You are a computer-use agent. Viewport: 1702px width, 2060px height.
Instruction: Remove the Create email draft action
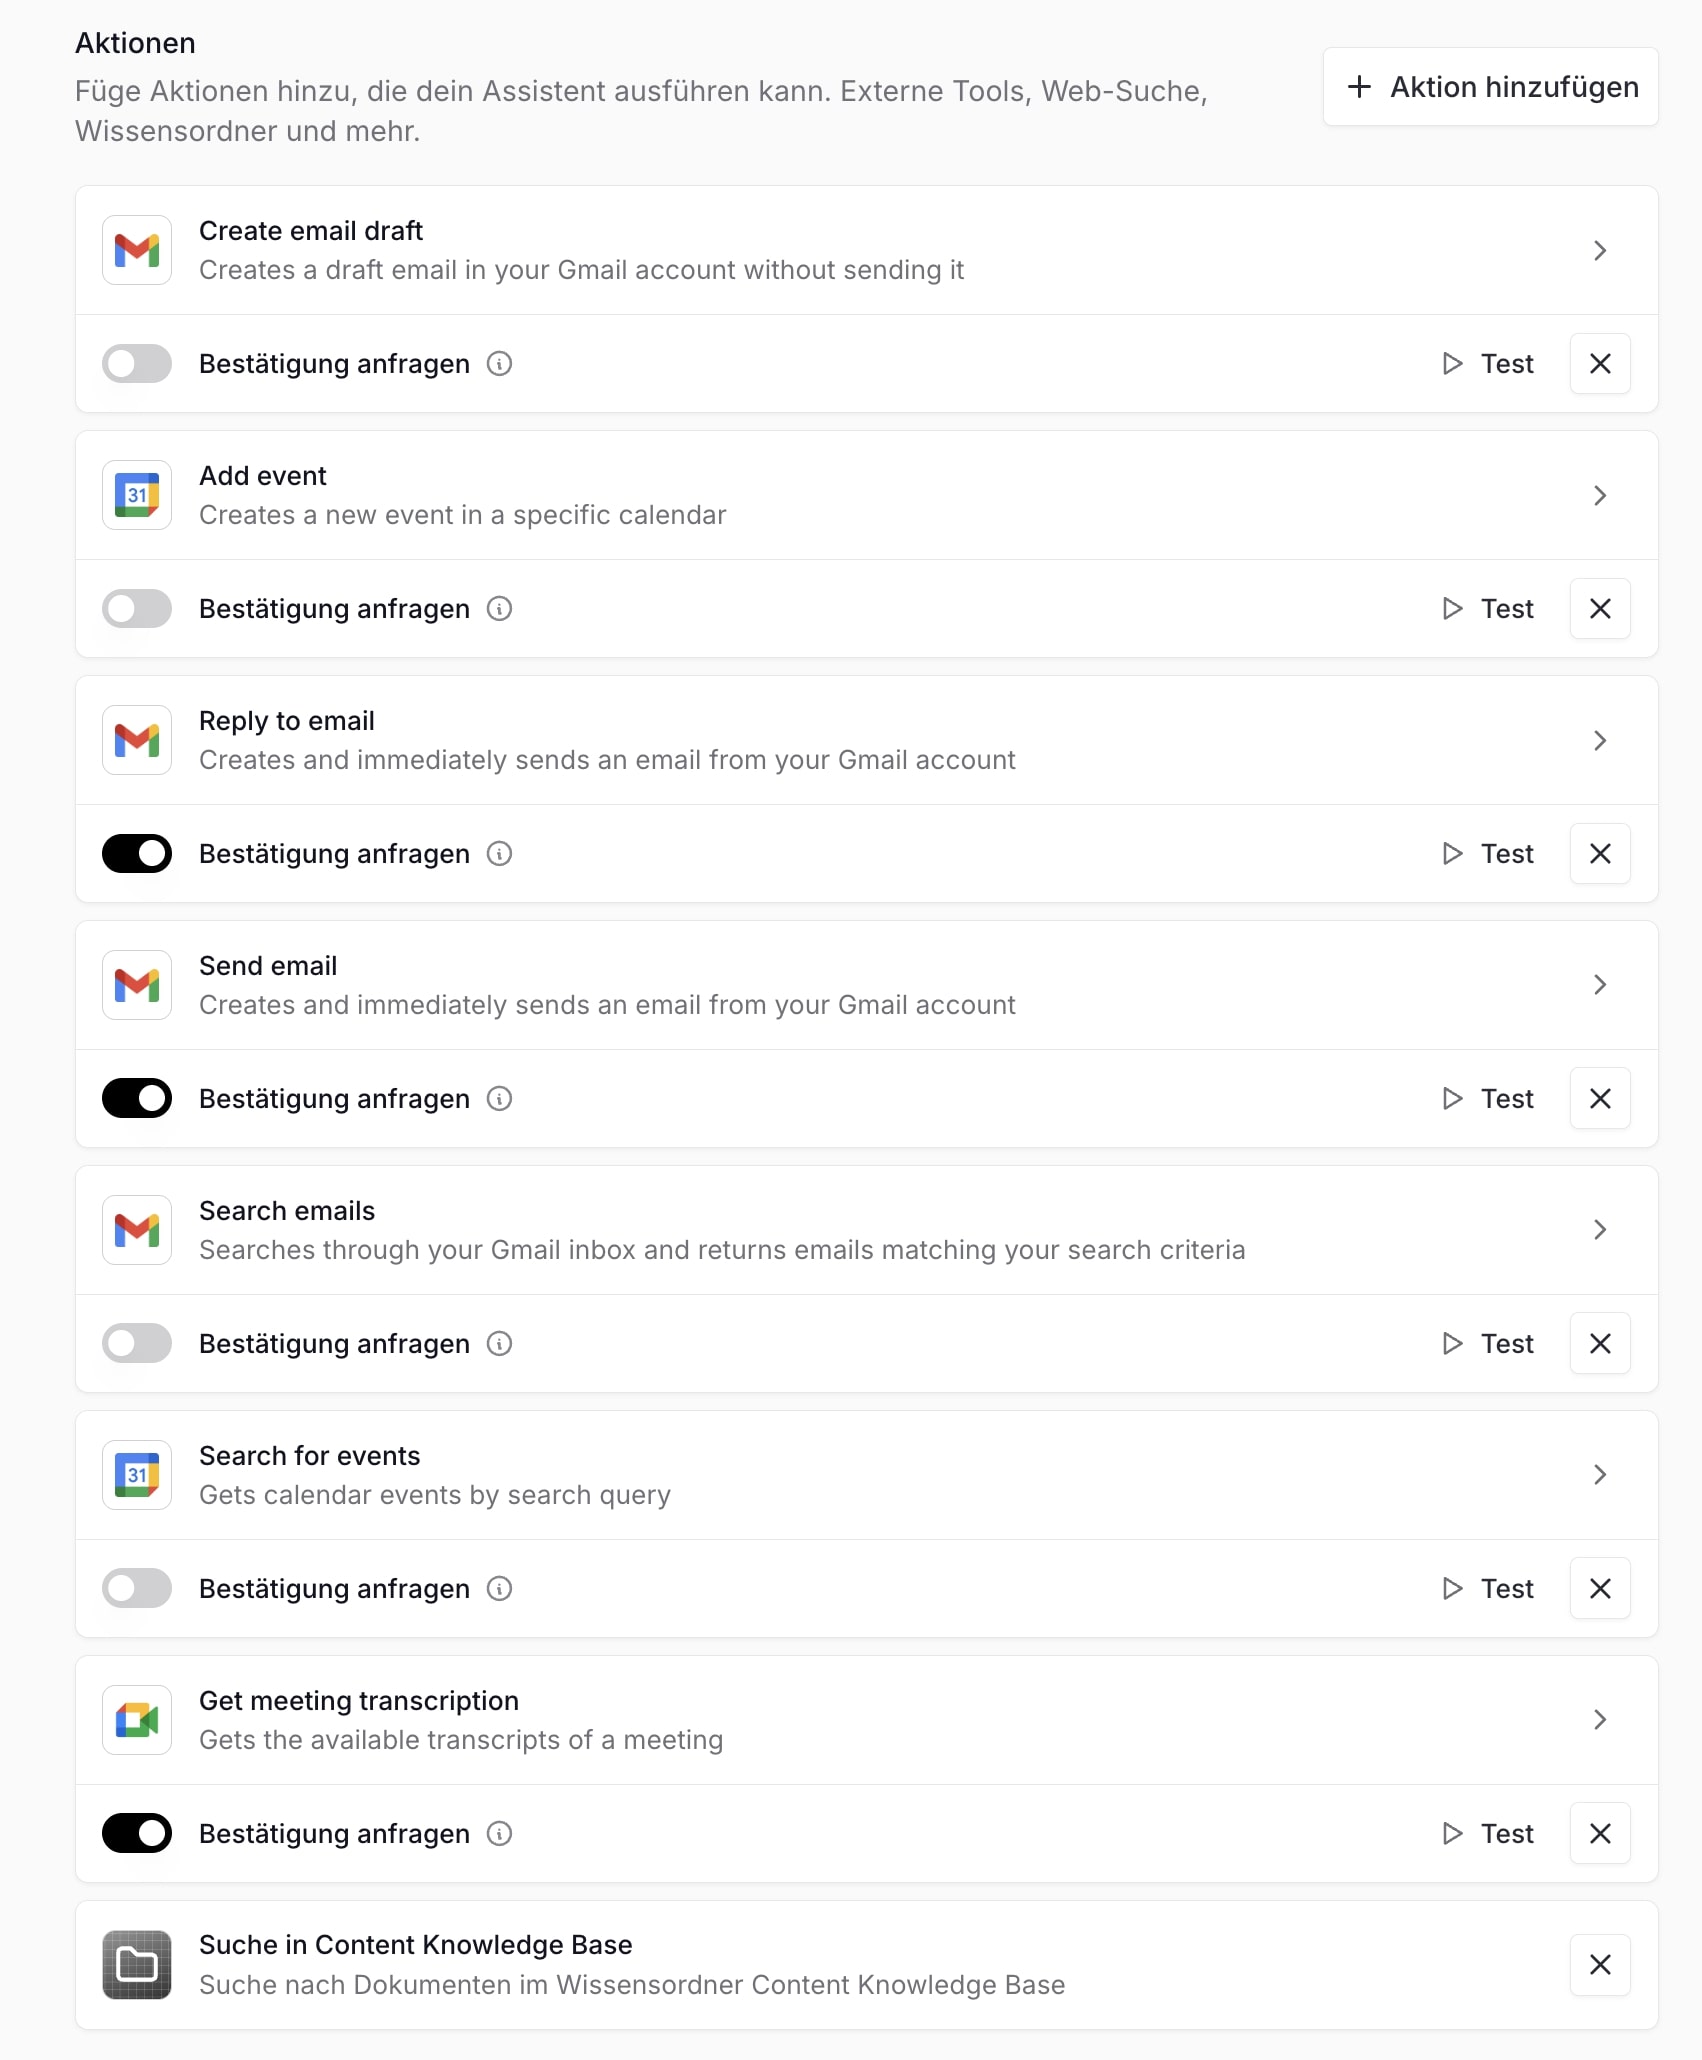coord(1600,364)
